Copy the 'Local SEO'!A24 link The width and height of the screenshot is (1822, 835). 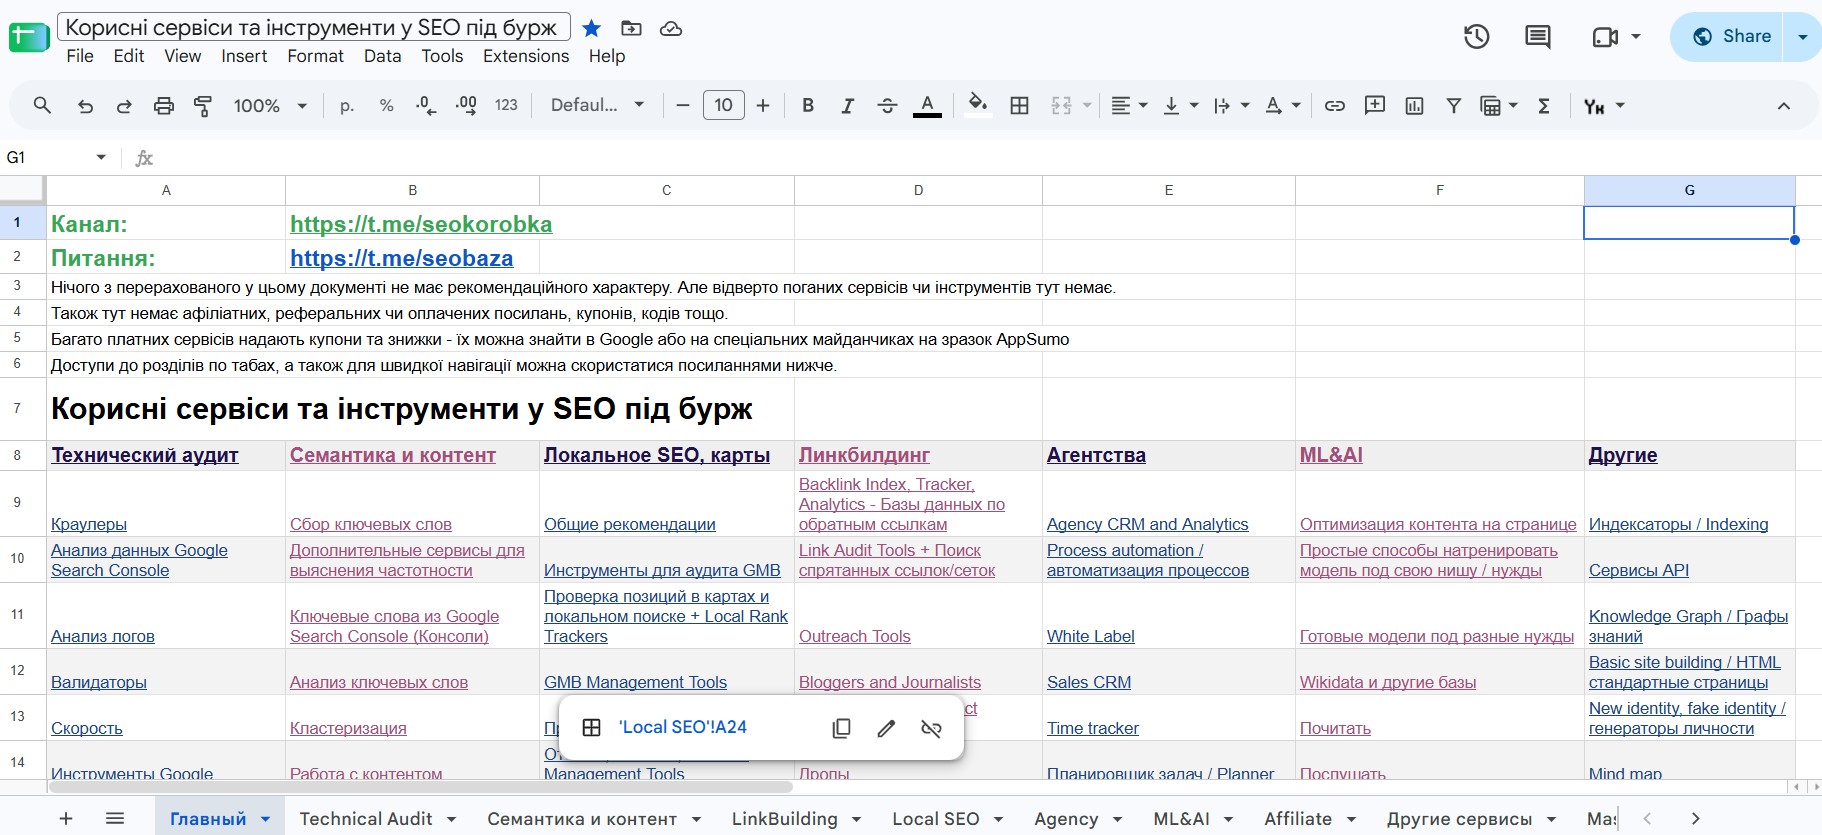click(x=842, y=728)
